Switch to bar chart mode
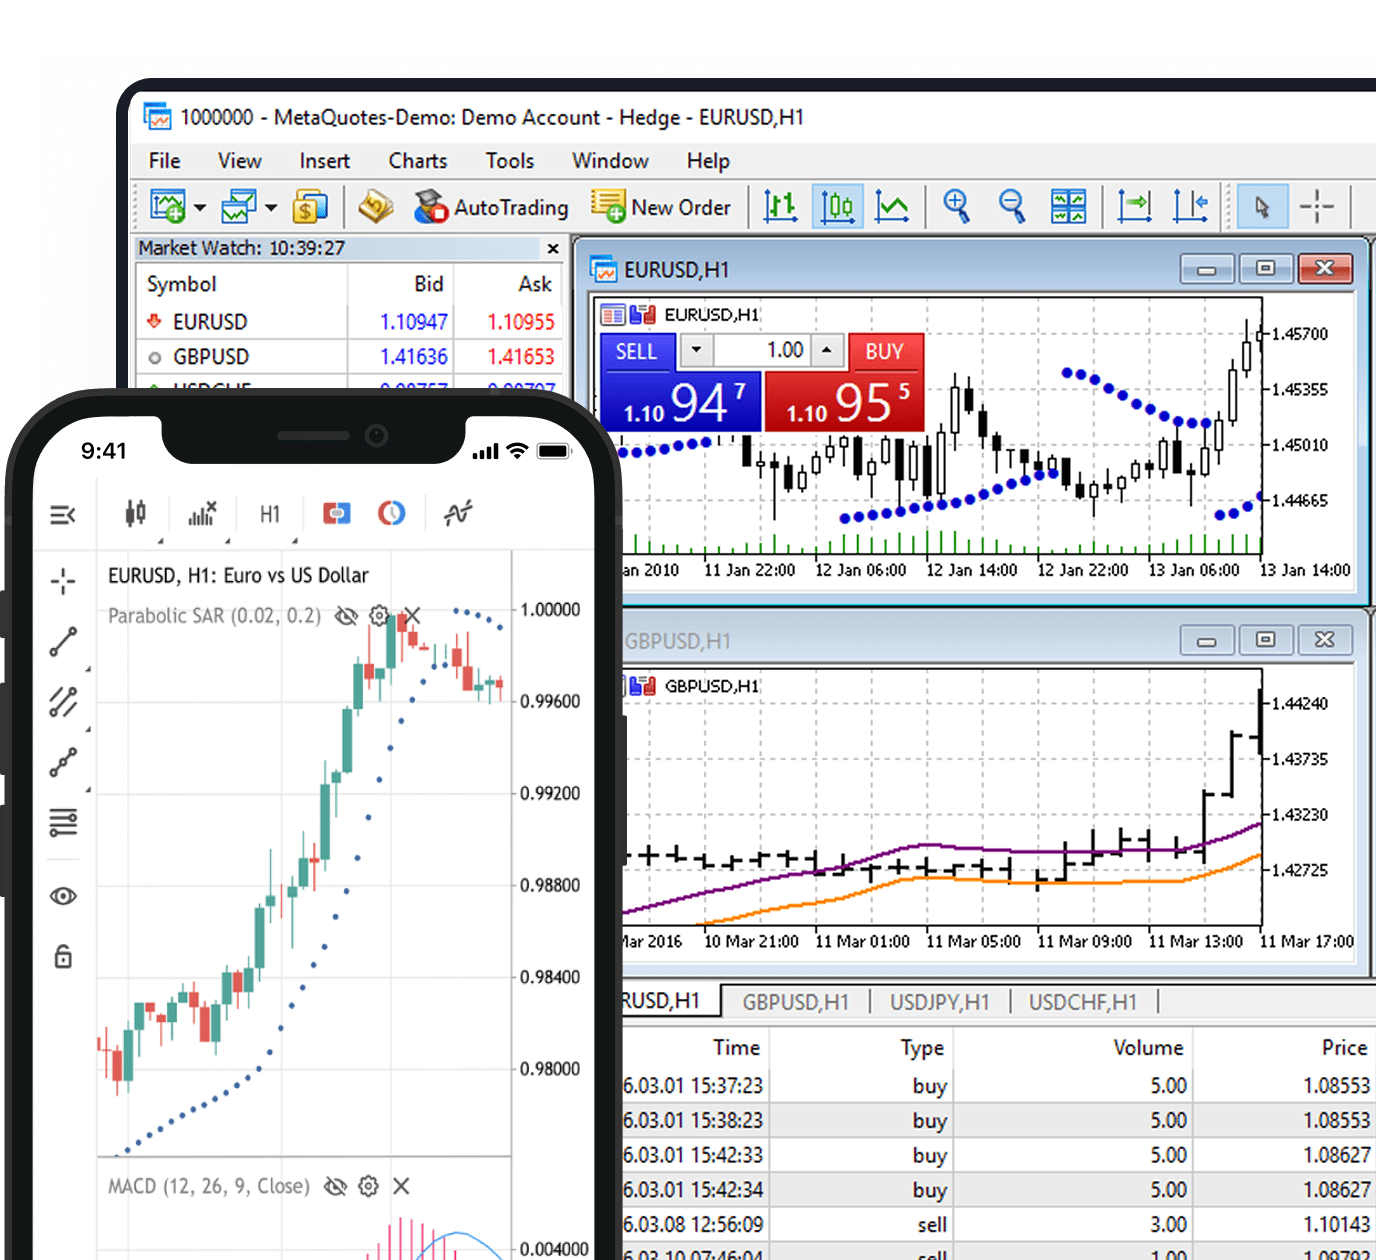The image size is (1376, 1260). 780,207
